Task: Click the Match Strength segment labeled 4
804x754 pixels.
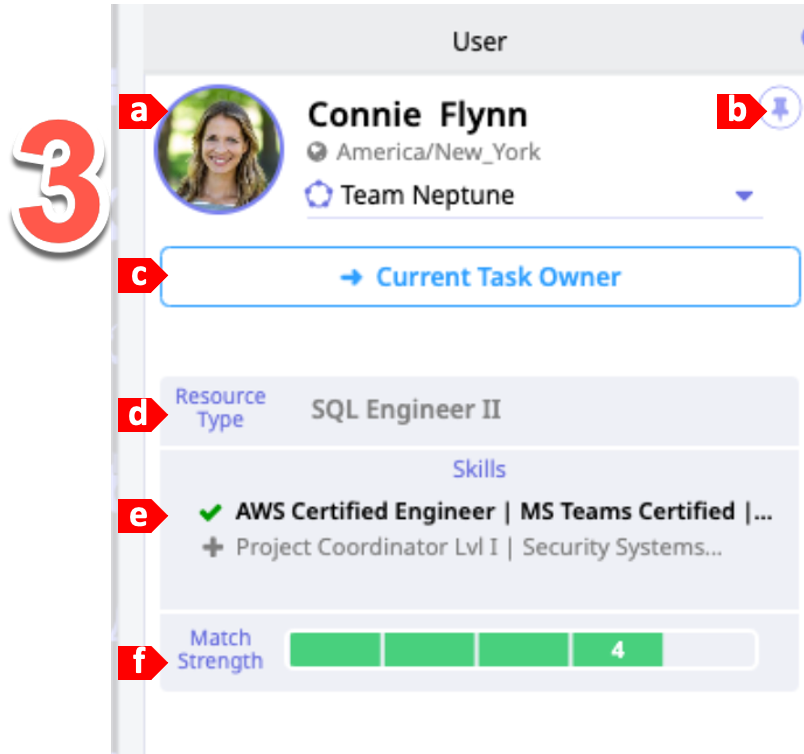Action: tap(617, 650)
